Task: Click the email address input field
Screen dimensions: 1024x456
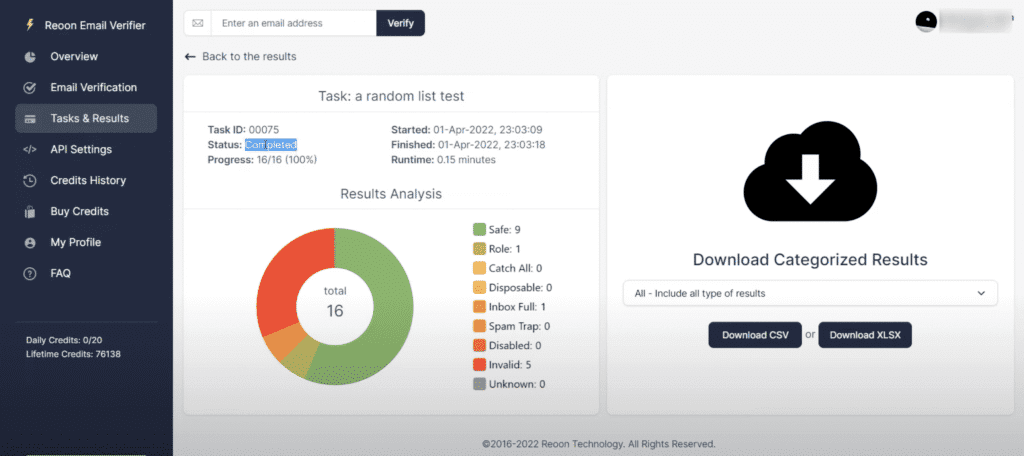Action: pos(294,23)
